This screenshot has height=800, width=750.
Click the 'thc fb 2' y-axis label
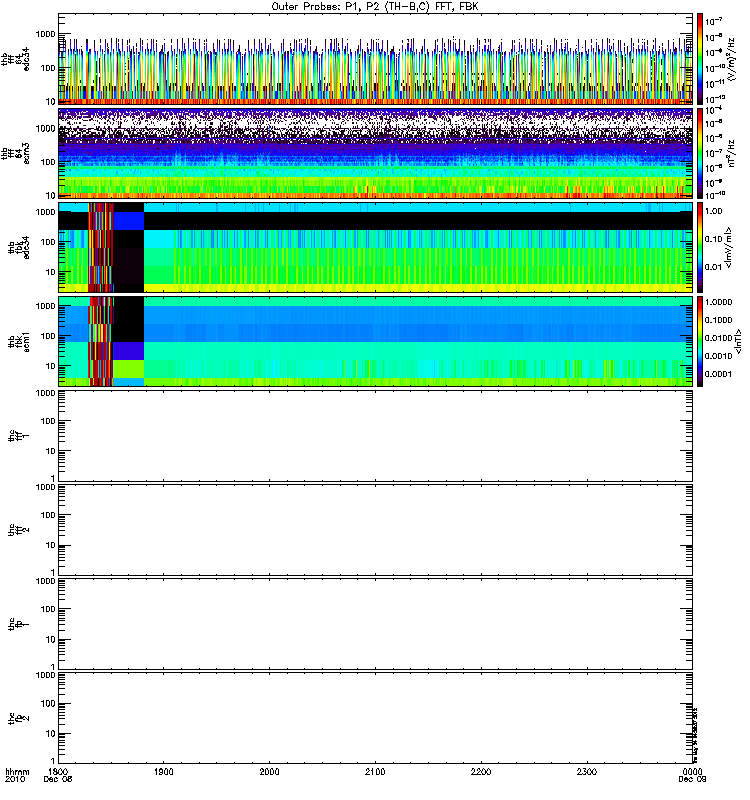tap(19, 718)
